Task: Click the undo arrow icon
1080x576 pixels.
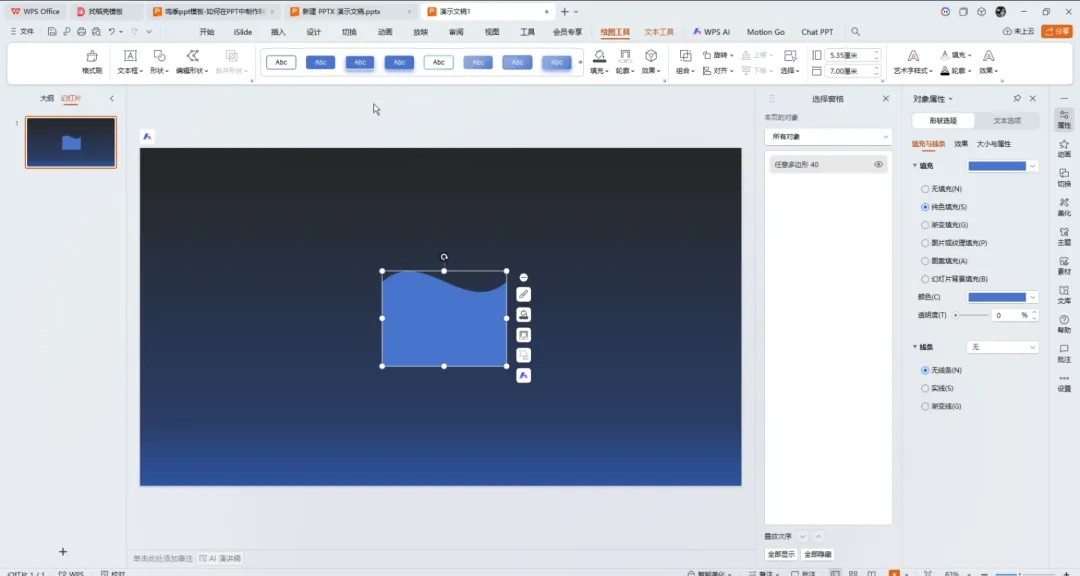Action: point(112,32)
